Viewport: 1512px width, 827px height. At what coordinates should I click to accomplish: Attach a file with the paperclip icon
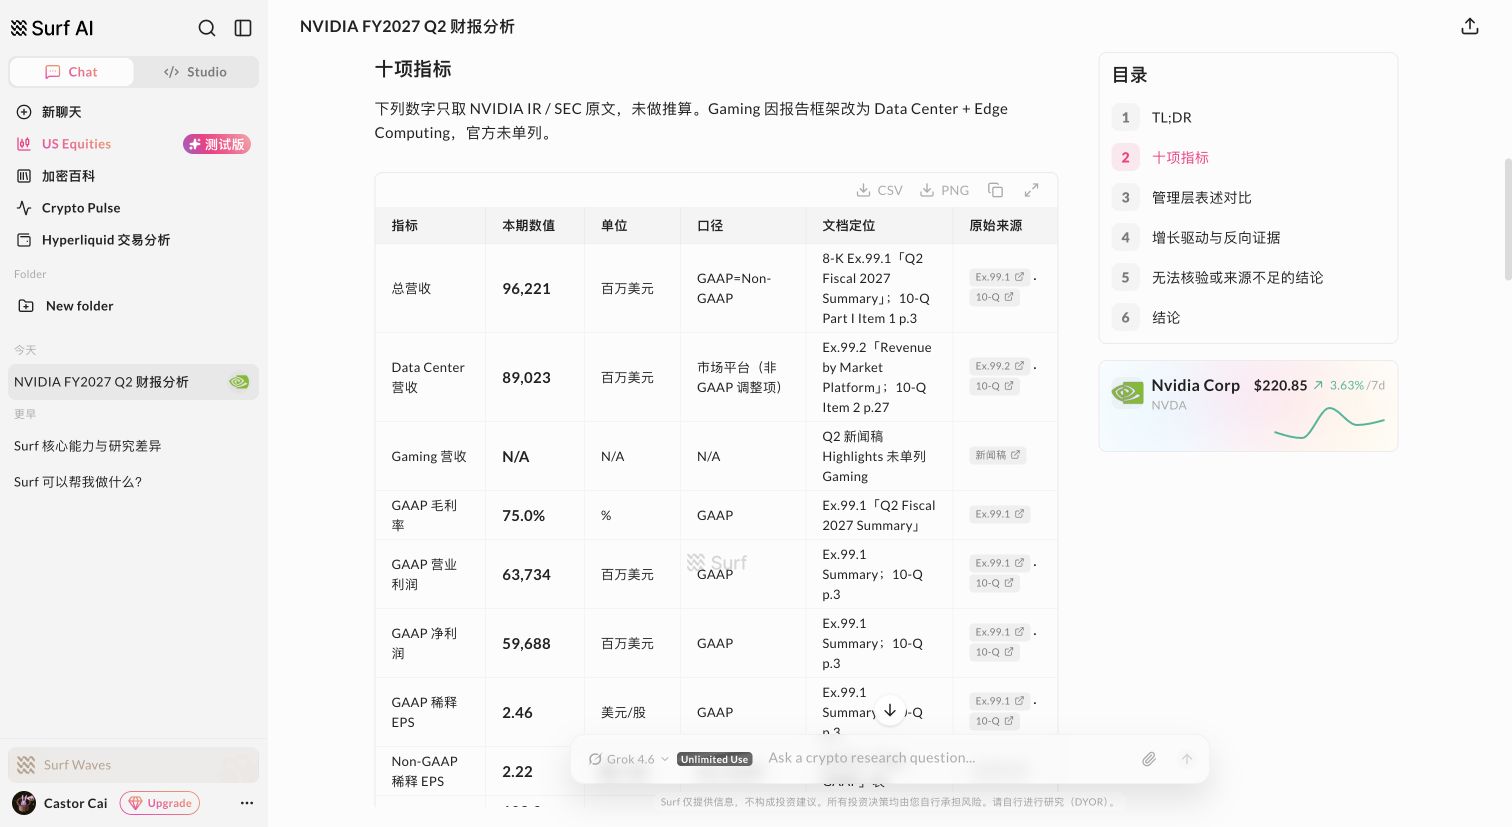[x=1149, y=759]
